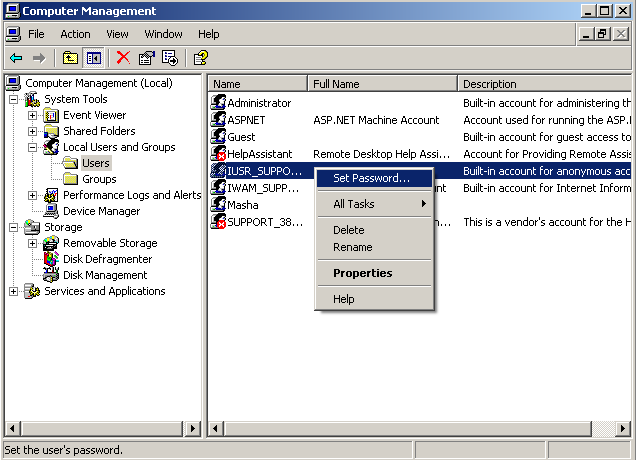This screenshot has height=460, width=636.
Task: Minimize the inner console window
Action: click(x=586, y=34)
